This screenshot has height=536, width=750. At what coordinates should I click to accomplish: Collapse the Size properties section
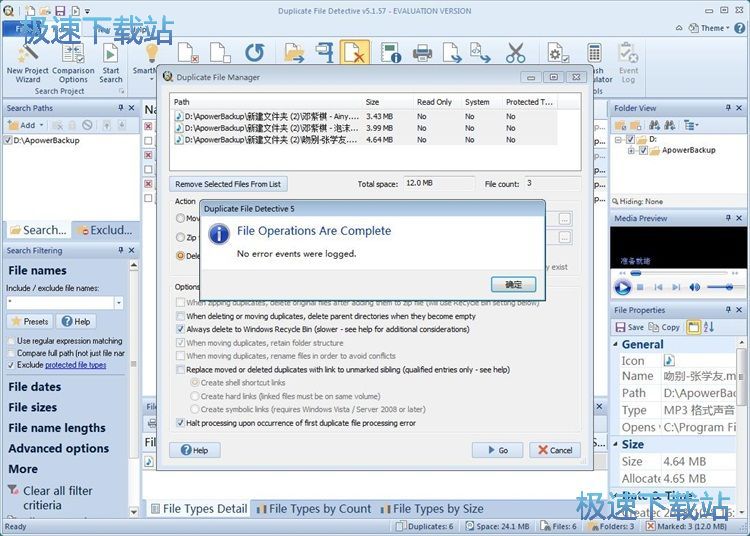(616, 444)
